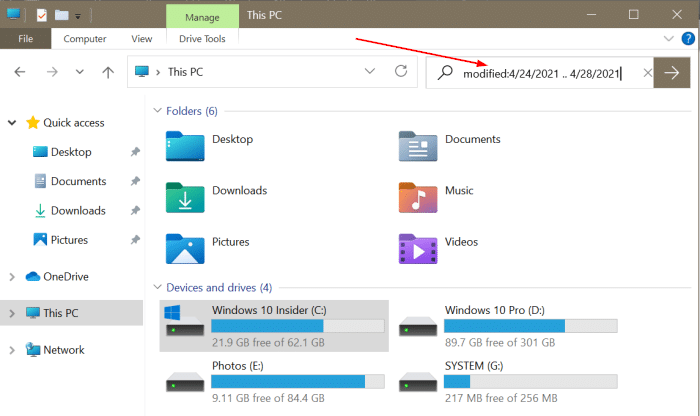Select the Music folder icon

pos(418,197)
